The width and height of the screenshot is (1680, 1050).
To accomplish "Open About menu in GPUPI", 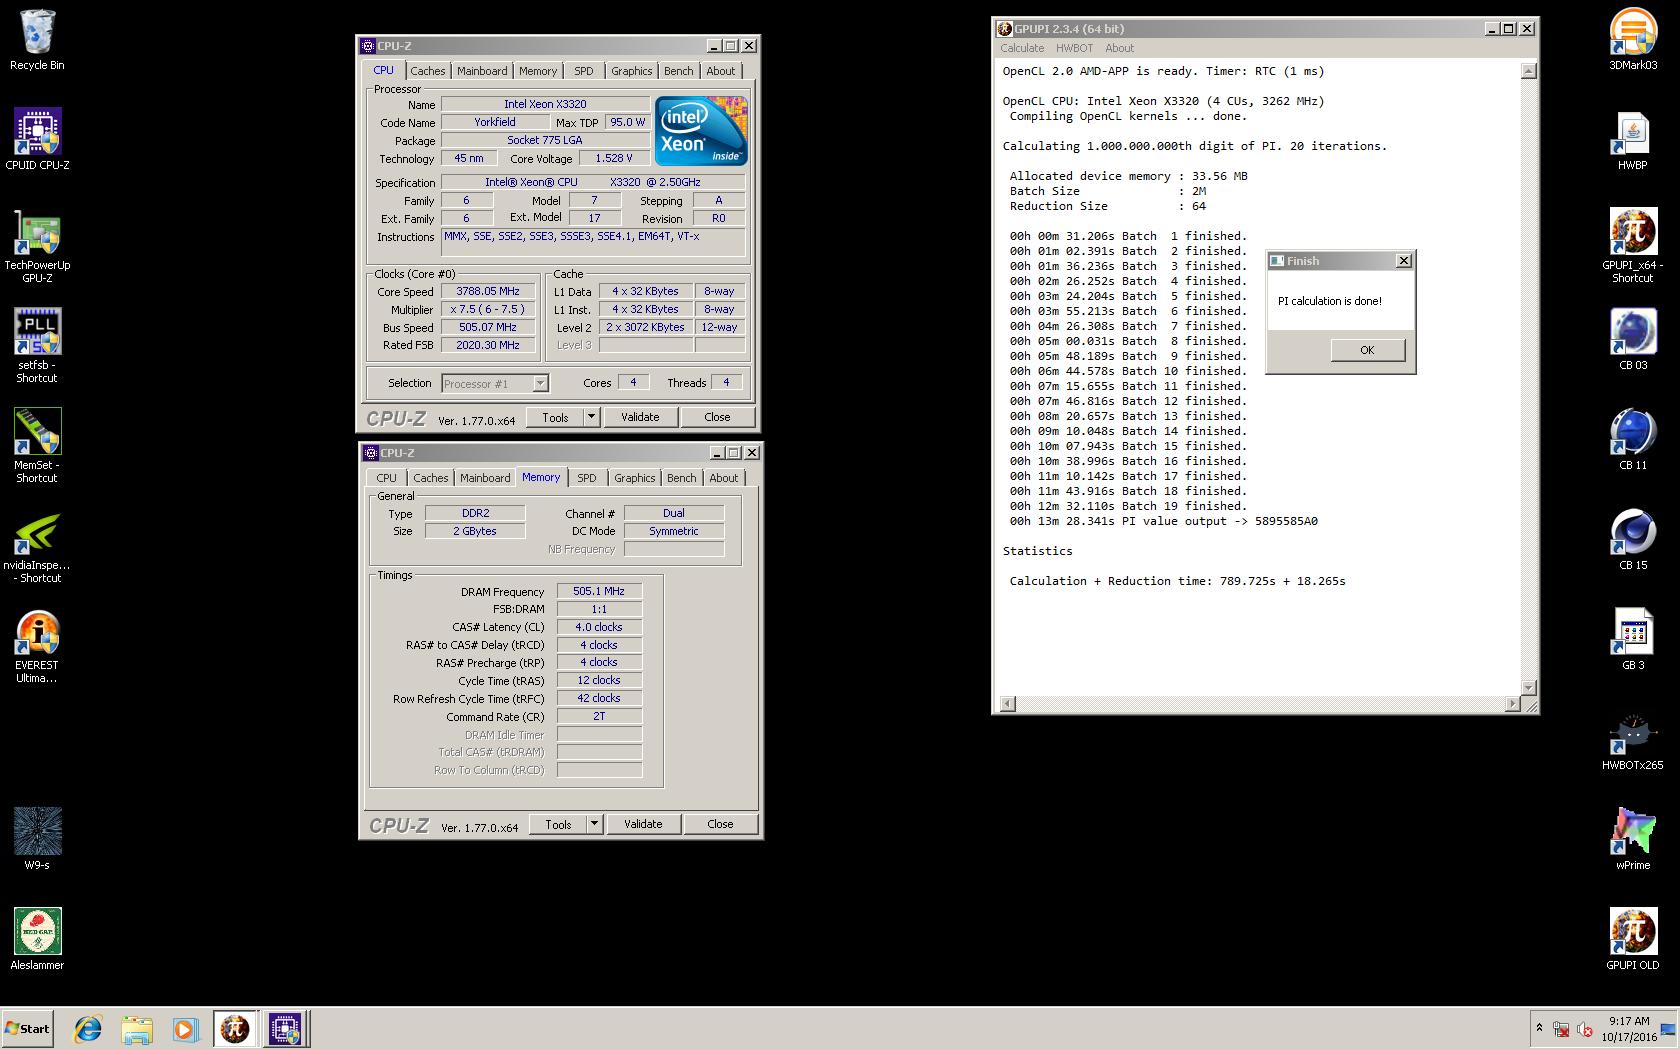I will click(x=1120, y=48).
